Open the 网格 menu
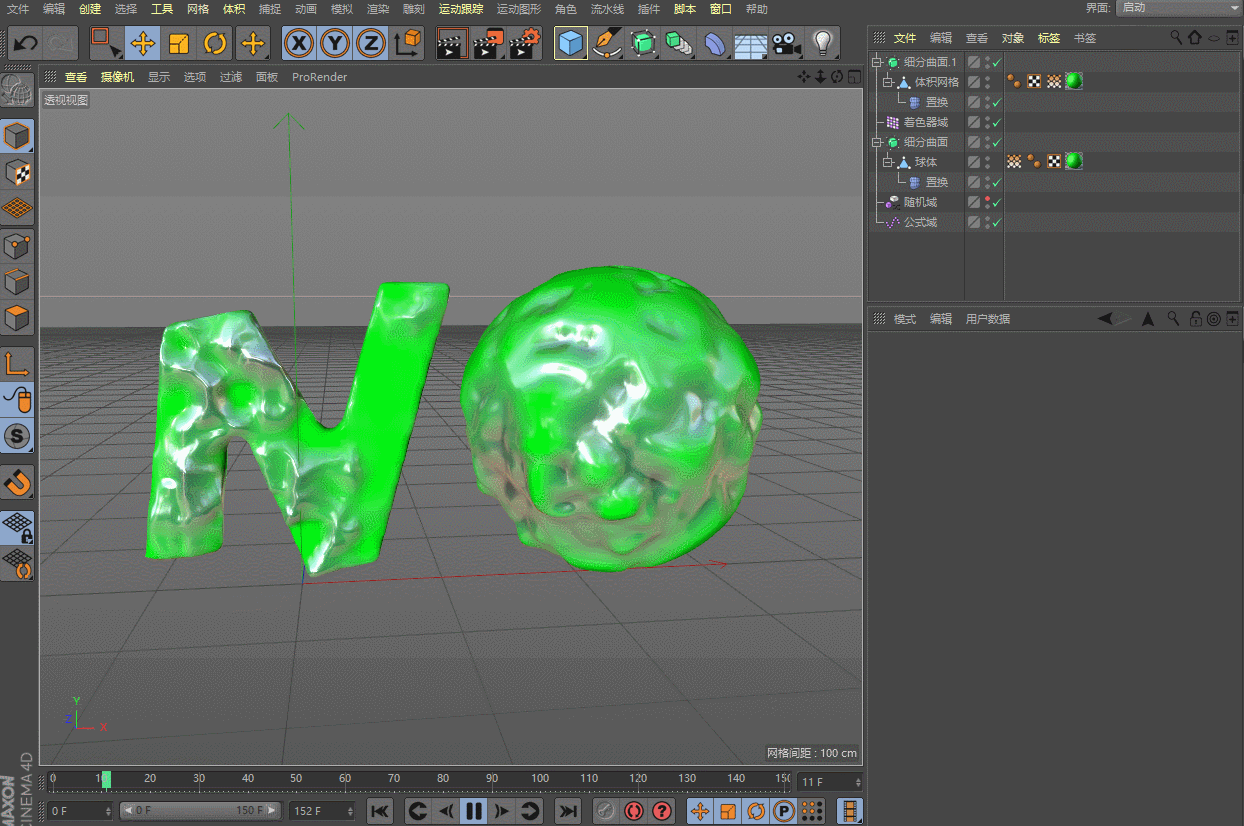 pyautogui.click(x=198, y=8)
